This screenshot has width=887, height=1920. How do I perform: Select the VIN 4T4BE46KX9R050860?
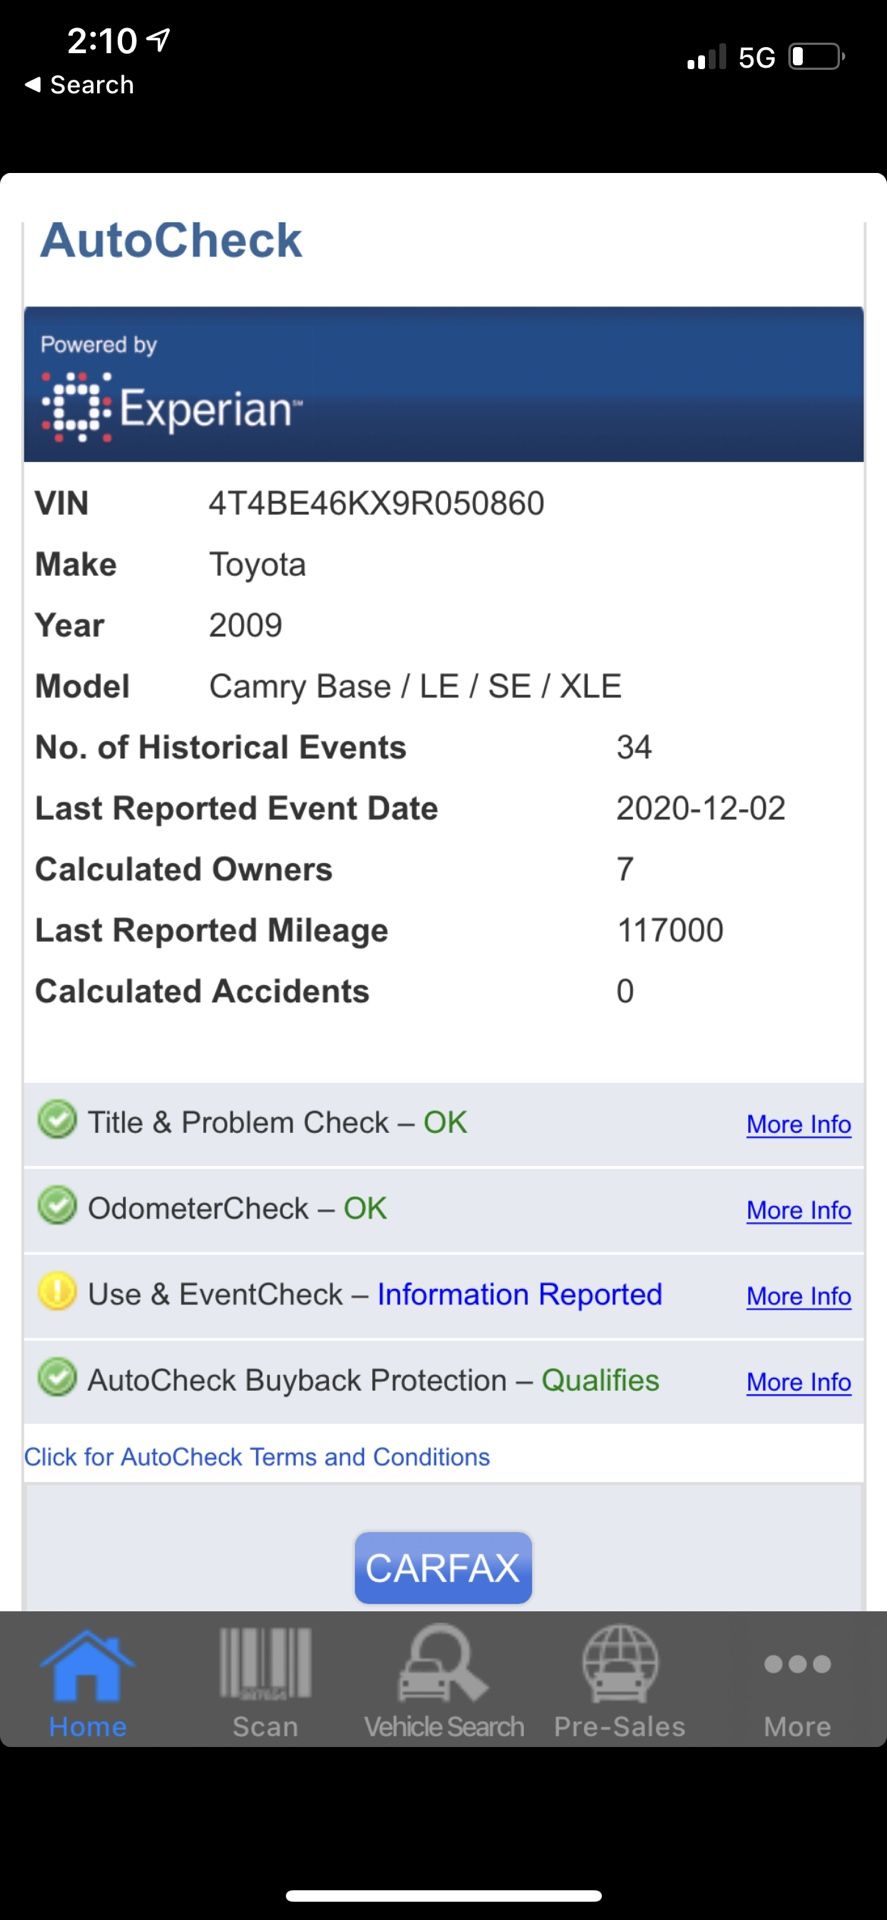[376, 503]
